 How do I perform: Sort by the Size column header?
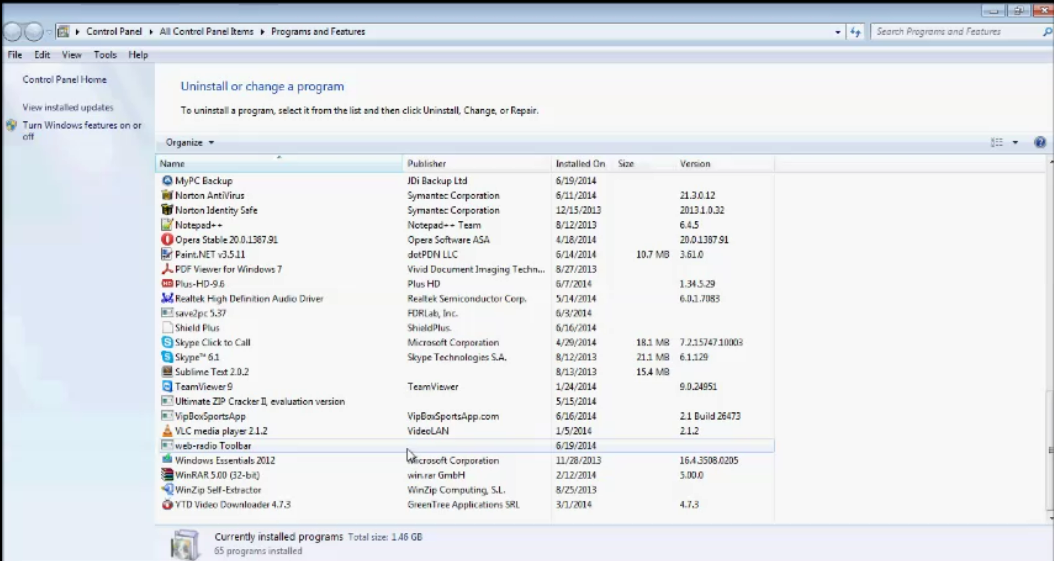click(644, 163)
